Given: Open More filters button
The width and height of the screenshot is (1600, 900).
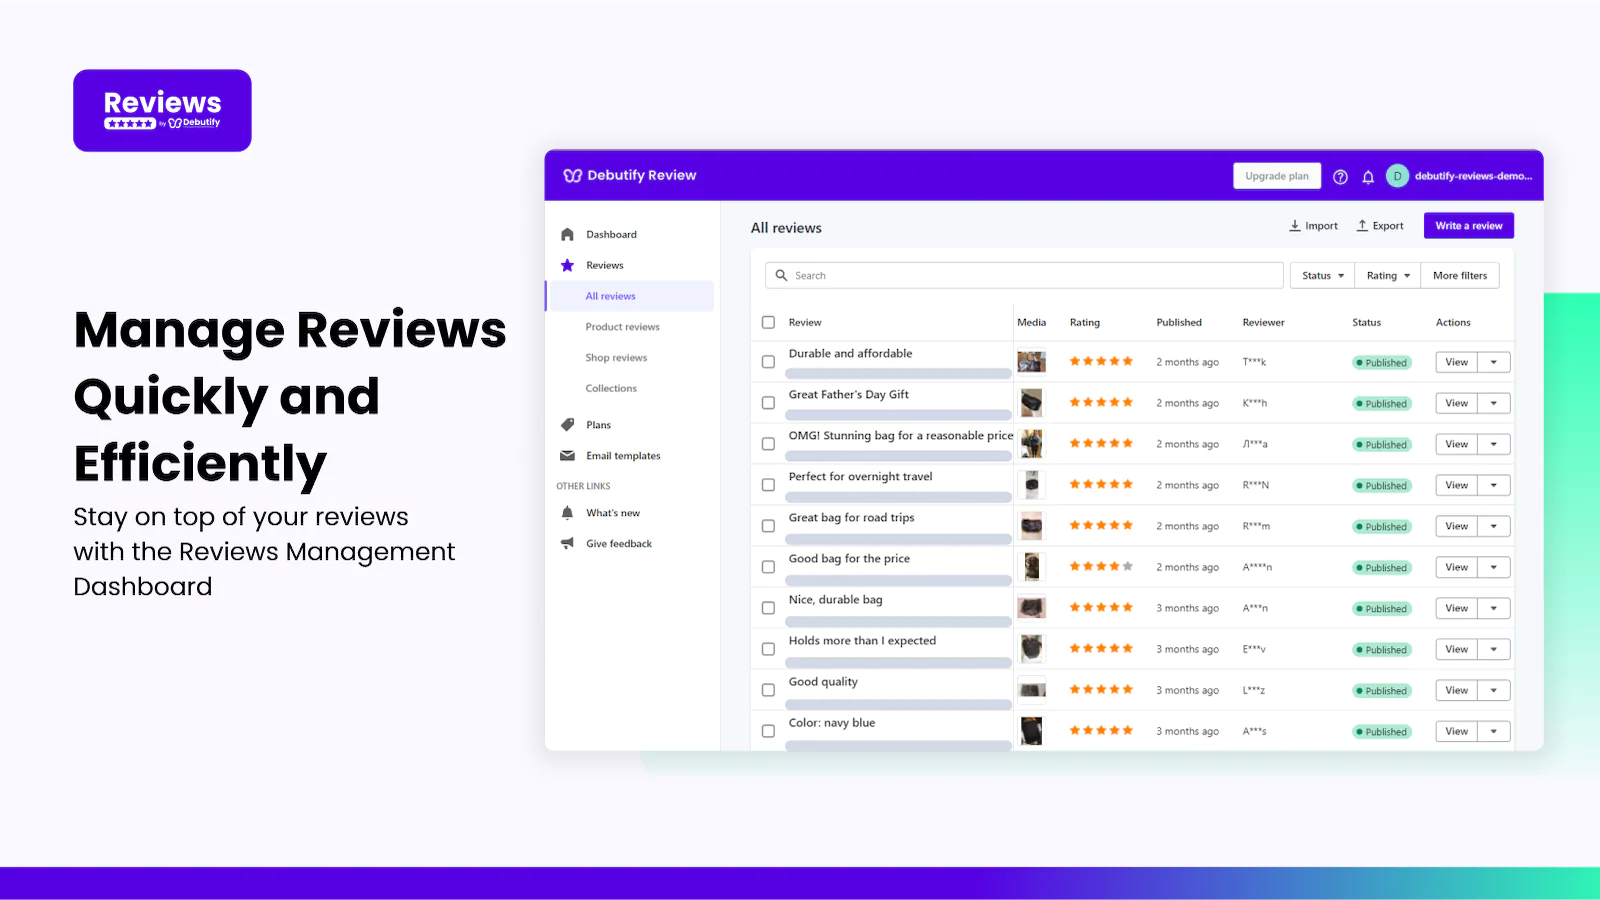Looking at the screenshot, I should click(1460, 276).
